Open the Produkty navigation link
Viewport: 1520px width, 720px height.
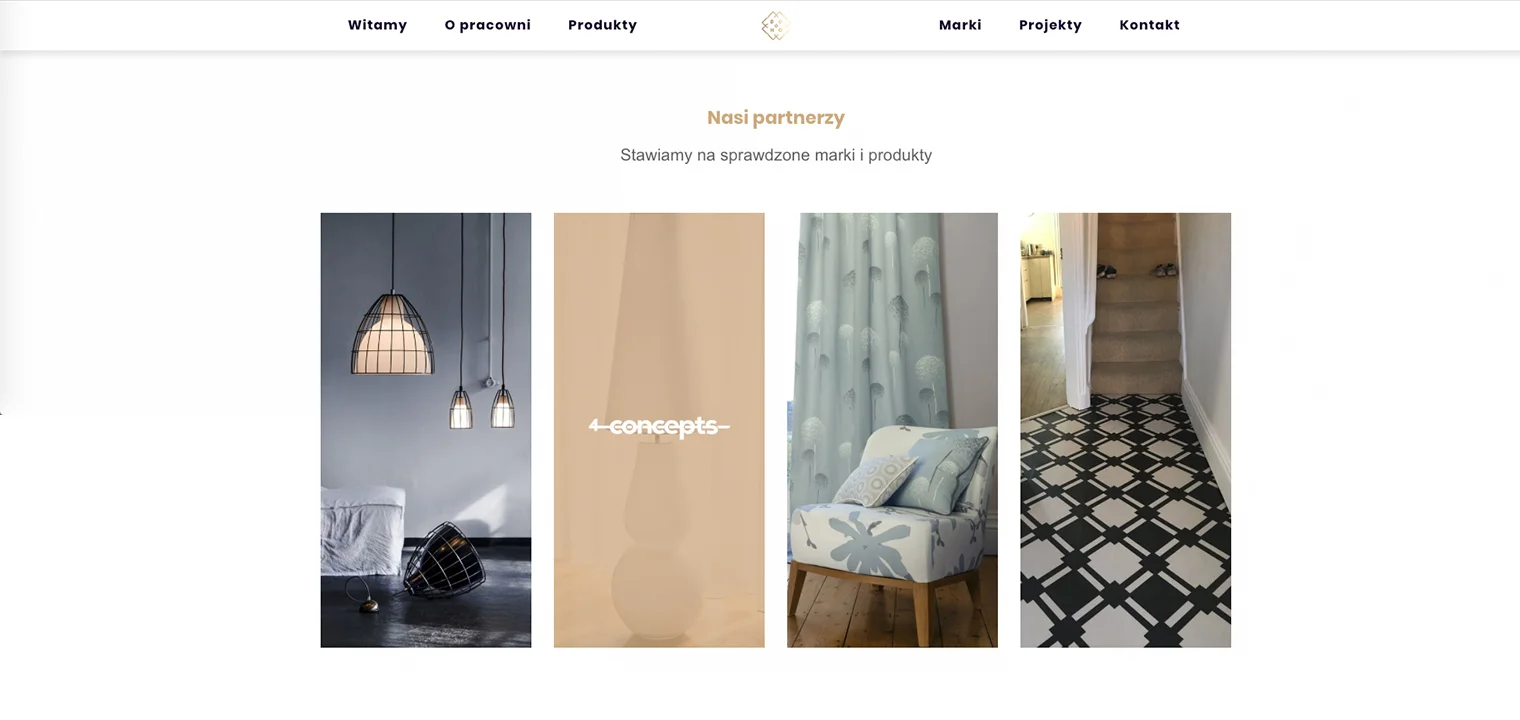pos(602,25)
